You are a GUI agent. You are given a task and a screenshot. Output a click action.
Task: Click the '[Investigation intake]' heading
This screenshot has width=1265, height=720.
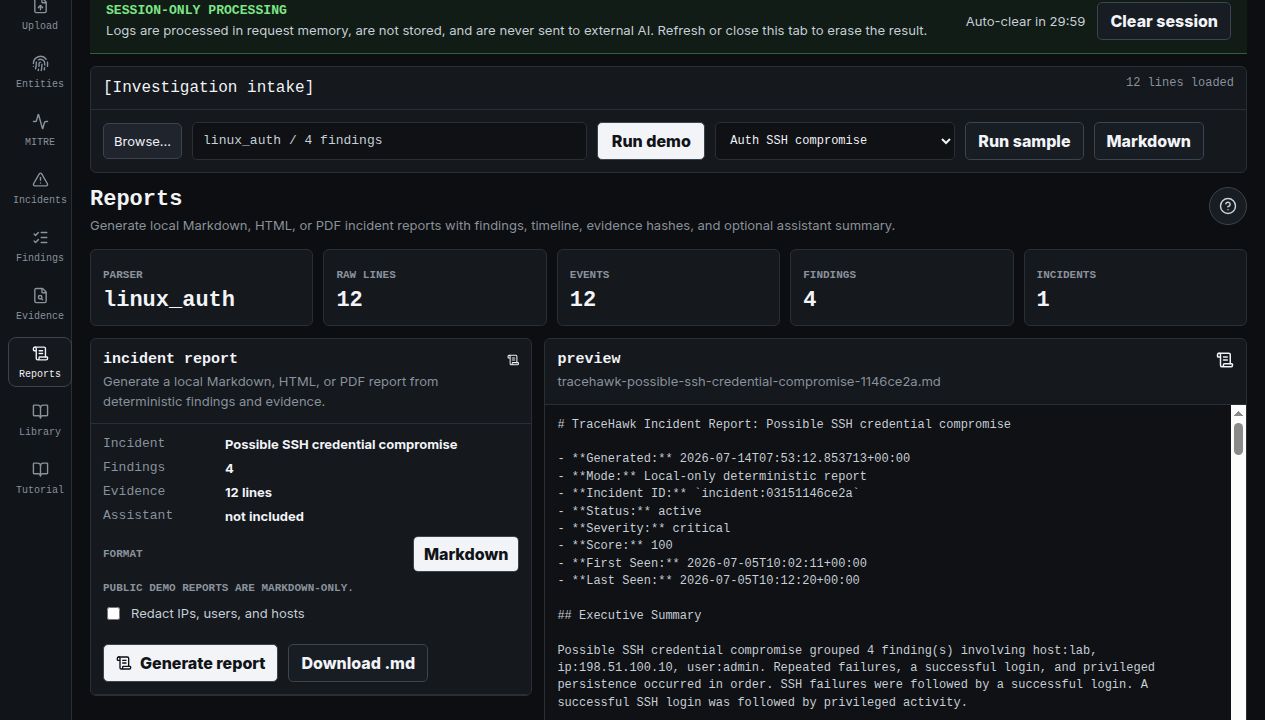(208, 87)
